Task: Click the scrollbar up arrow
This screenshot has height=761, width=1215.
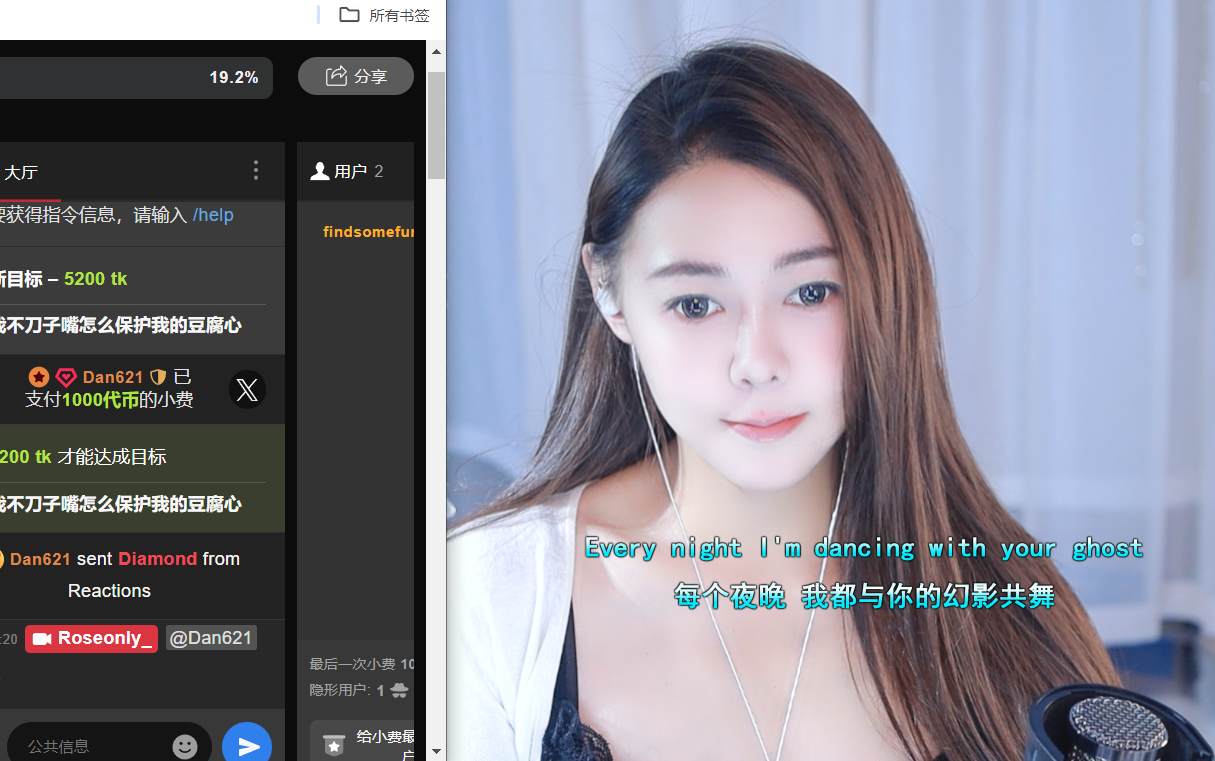Action: (437, 51)
